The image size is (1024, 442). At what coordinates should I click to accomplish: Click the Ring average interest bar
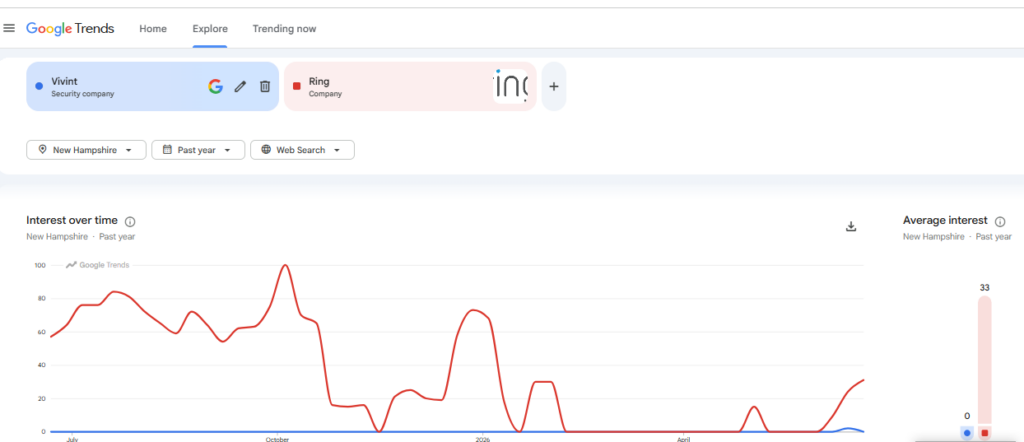coord(985,360)
